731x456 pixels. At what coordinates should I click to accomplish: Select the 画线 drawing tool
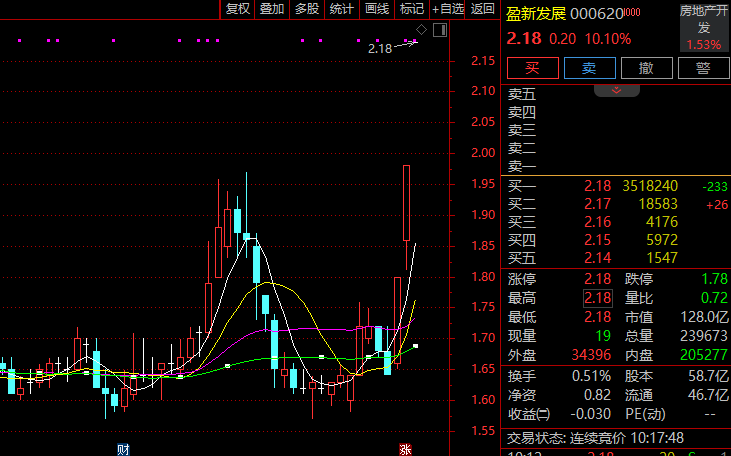click(x=377, y=9)
